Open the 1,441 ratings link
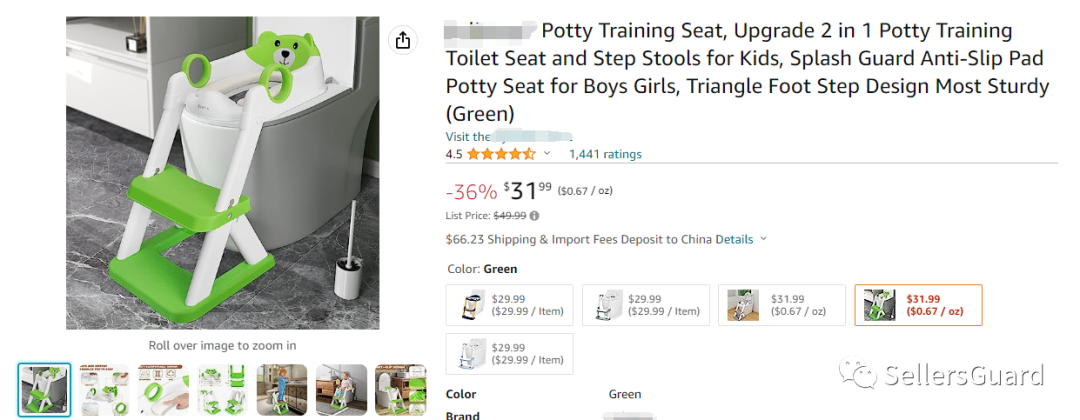This screenshot has height=420, width=1080. [x=605, y=154]
